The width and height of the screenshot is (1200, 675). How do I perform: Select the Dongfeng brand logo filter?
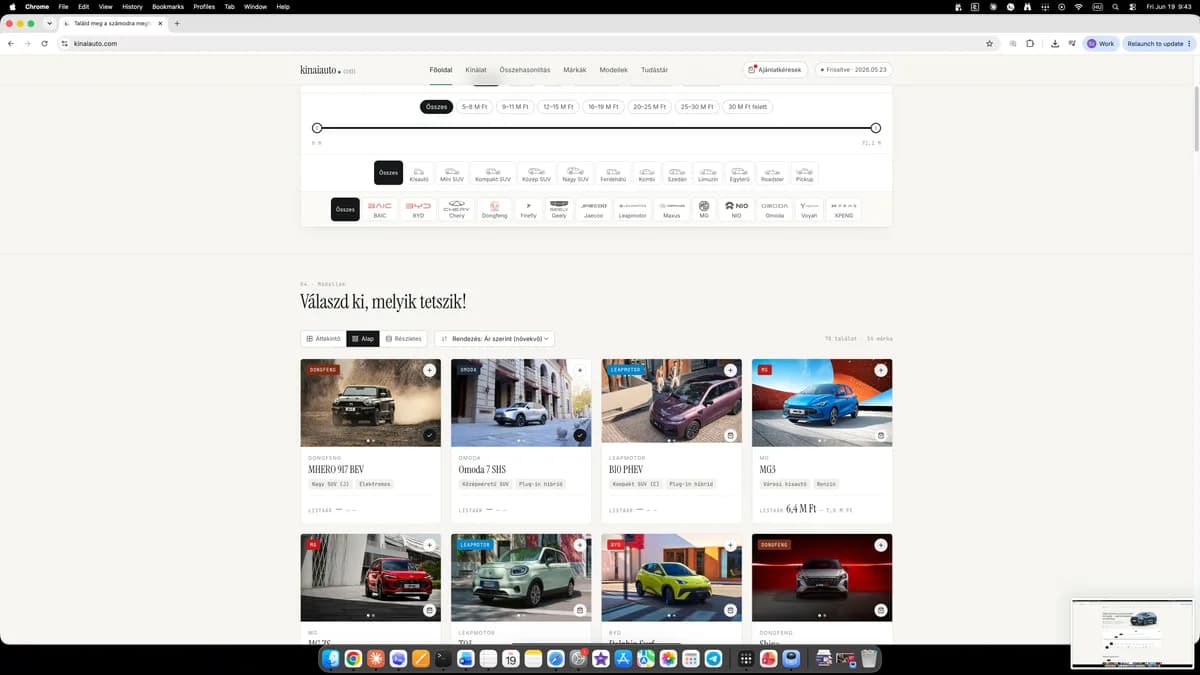494,209
